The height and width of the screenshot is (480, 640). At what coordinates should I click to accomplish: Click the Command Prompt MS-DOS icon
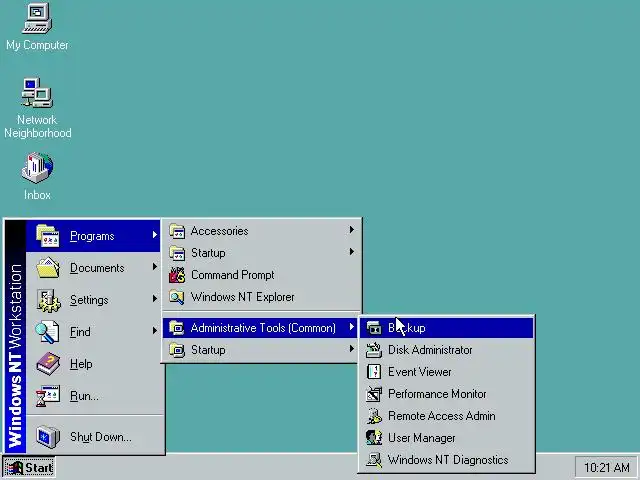(x=177, y=275)
